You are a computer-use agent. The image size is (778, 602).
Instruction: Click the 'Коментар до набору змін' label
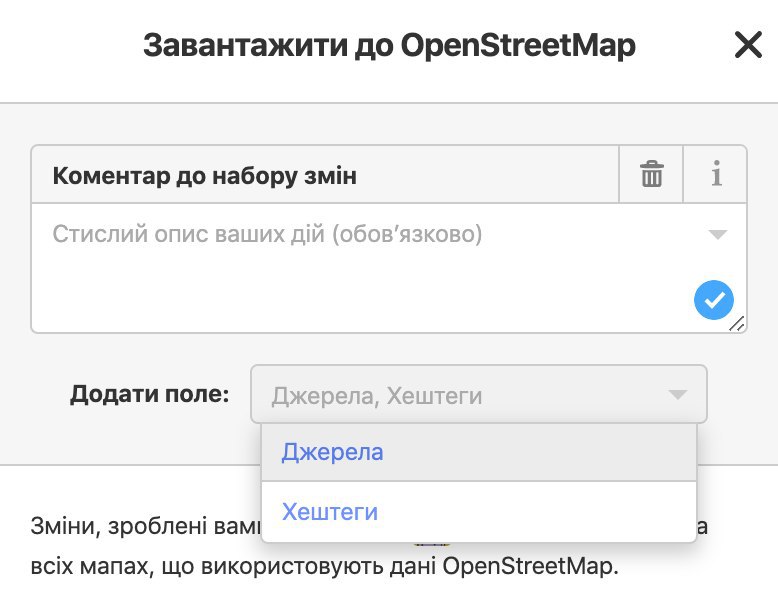click(x=204, y=175)
